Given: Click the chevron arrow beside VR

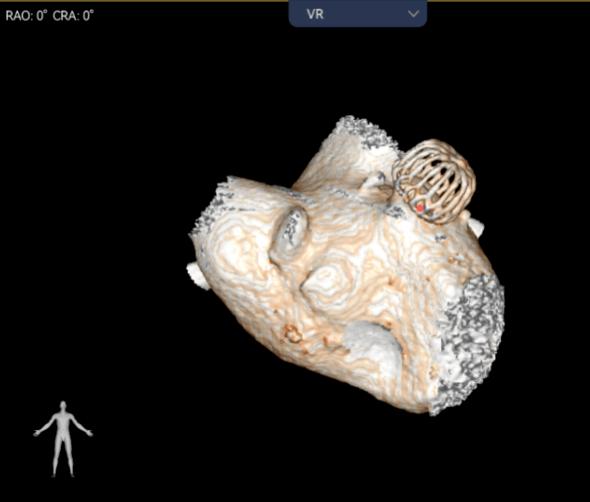Looking at the screenshot, I should (414, 14).
